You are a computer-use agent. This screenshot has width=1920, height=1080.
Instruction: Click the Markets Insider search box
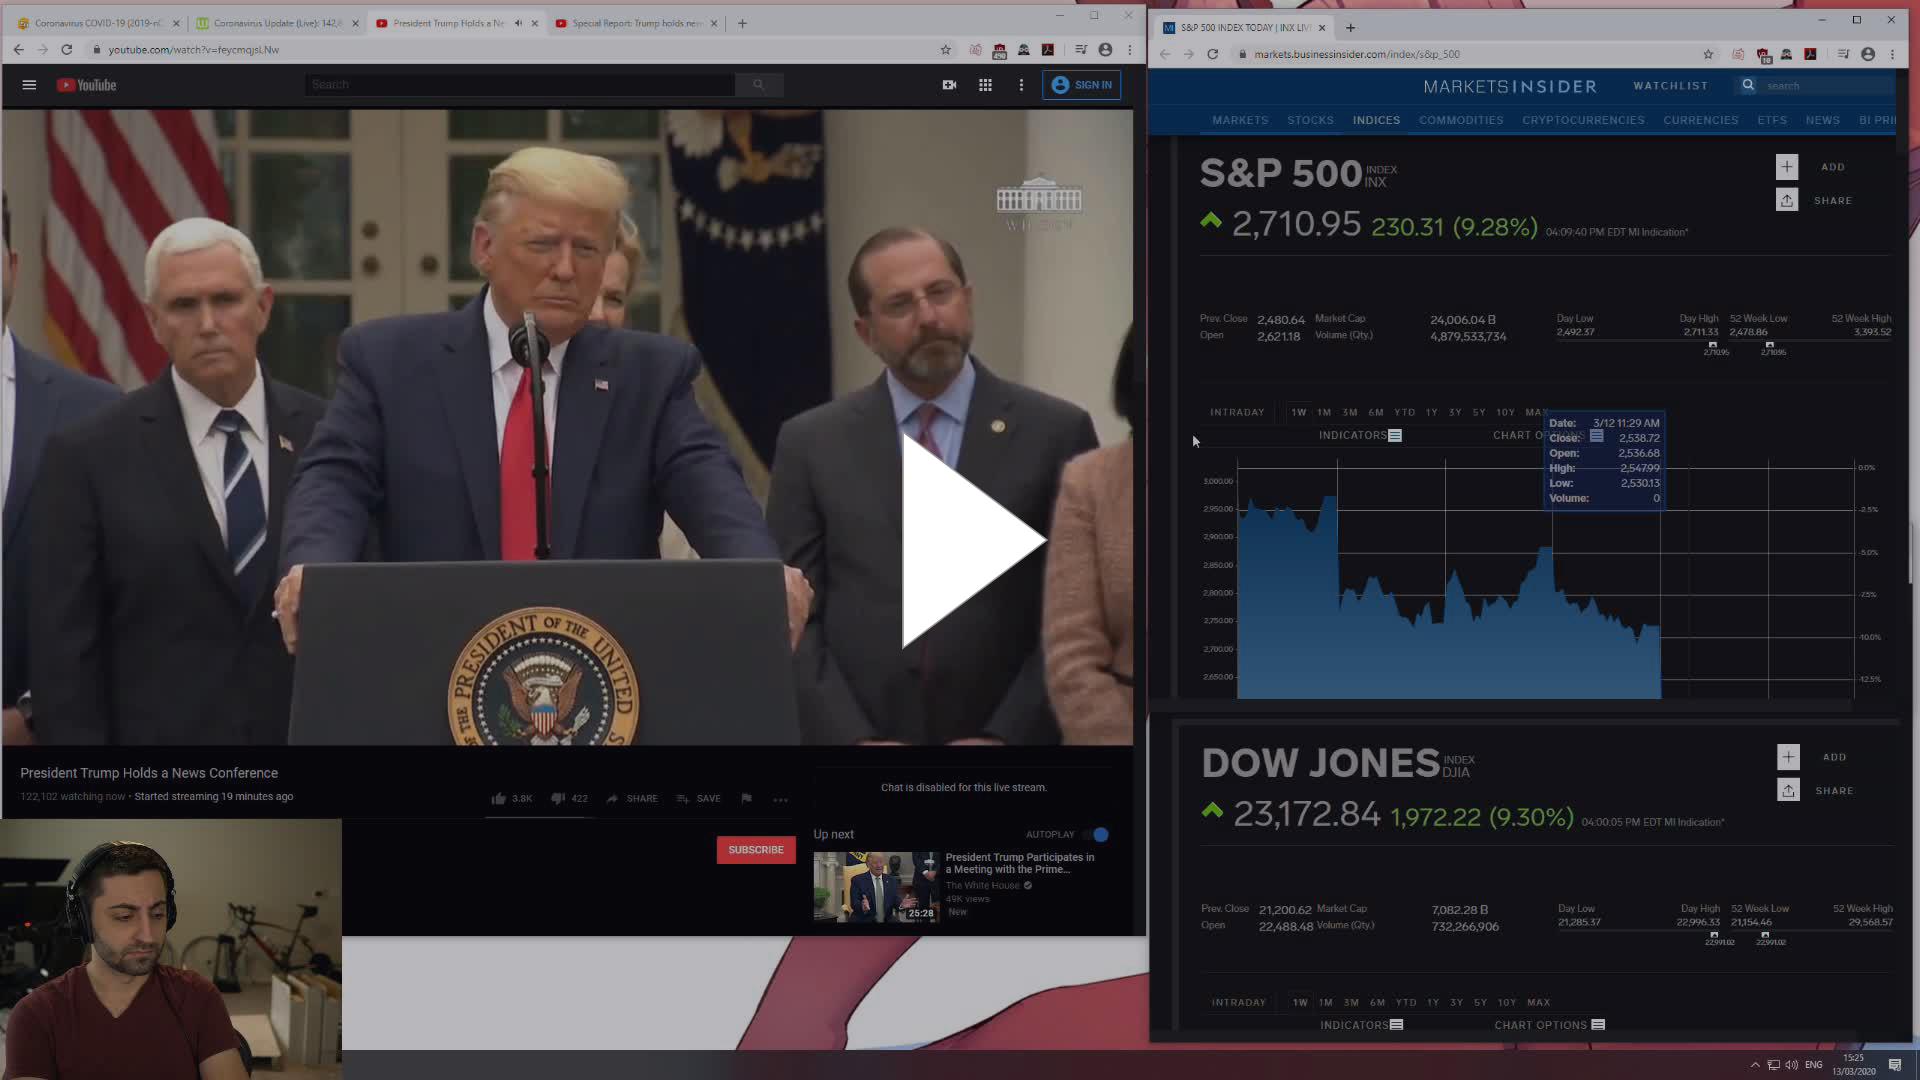tap(1828, 86)
